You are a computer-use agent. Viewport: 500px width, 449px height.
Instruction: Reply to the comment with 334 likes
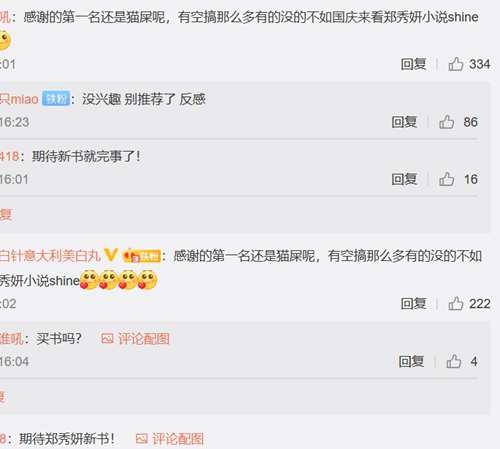(413, 64)
